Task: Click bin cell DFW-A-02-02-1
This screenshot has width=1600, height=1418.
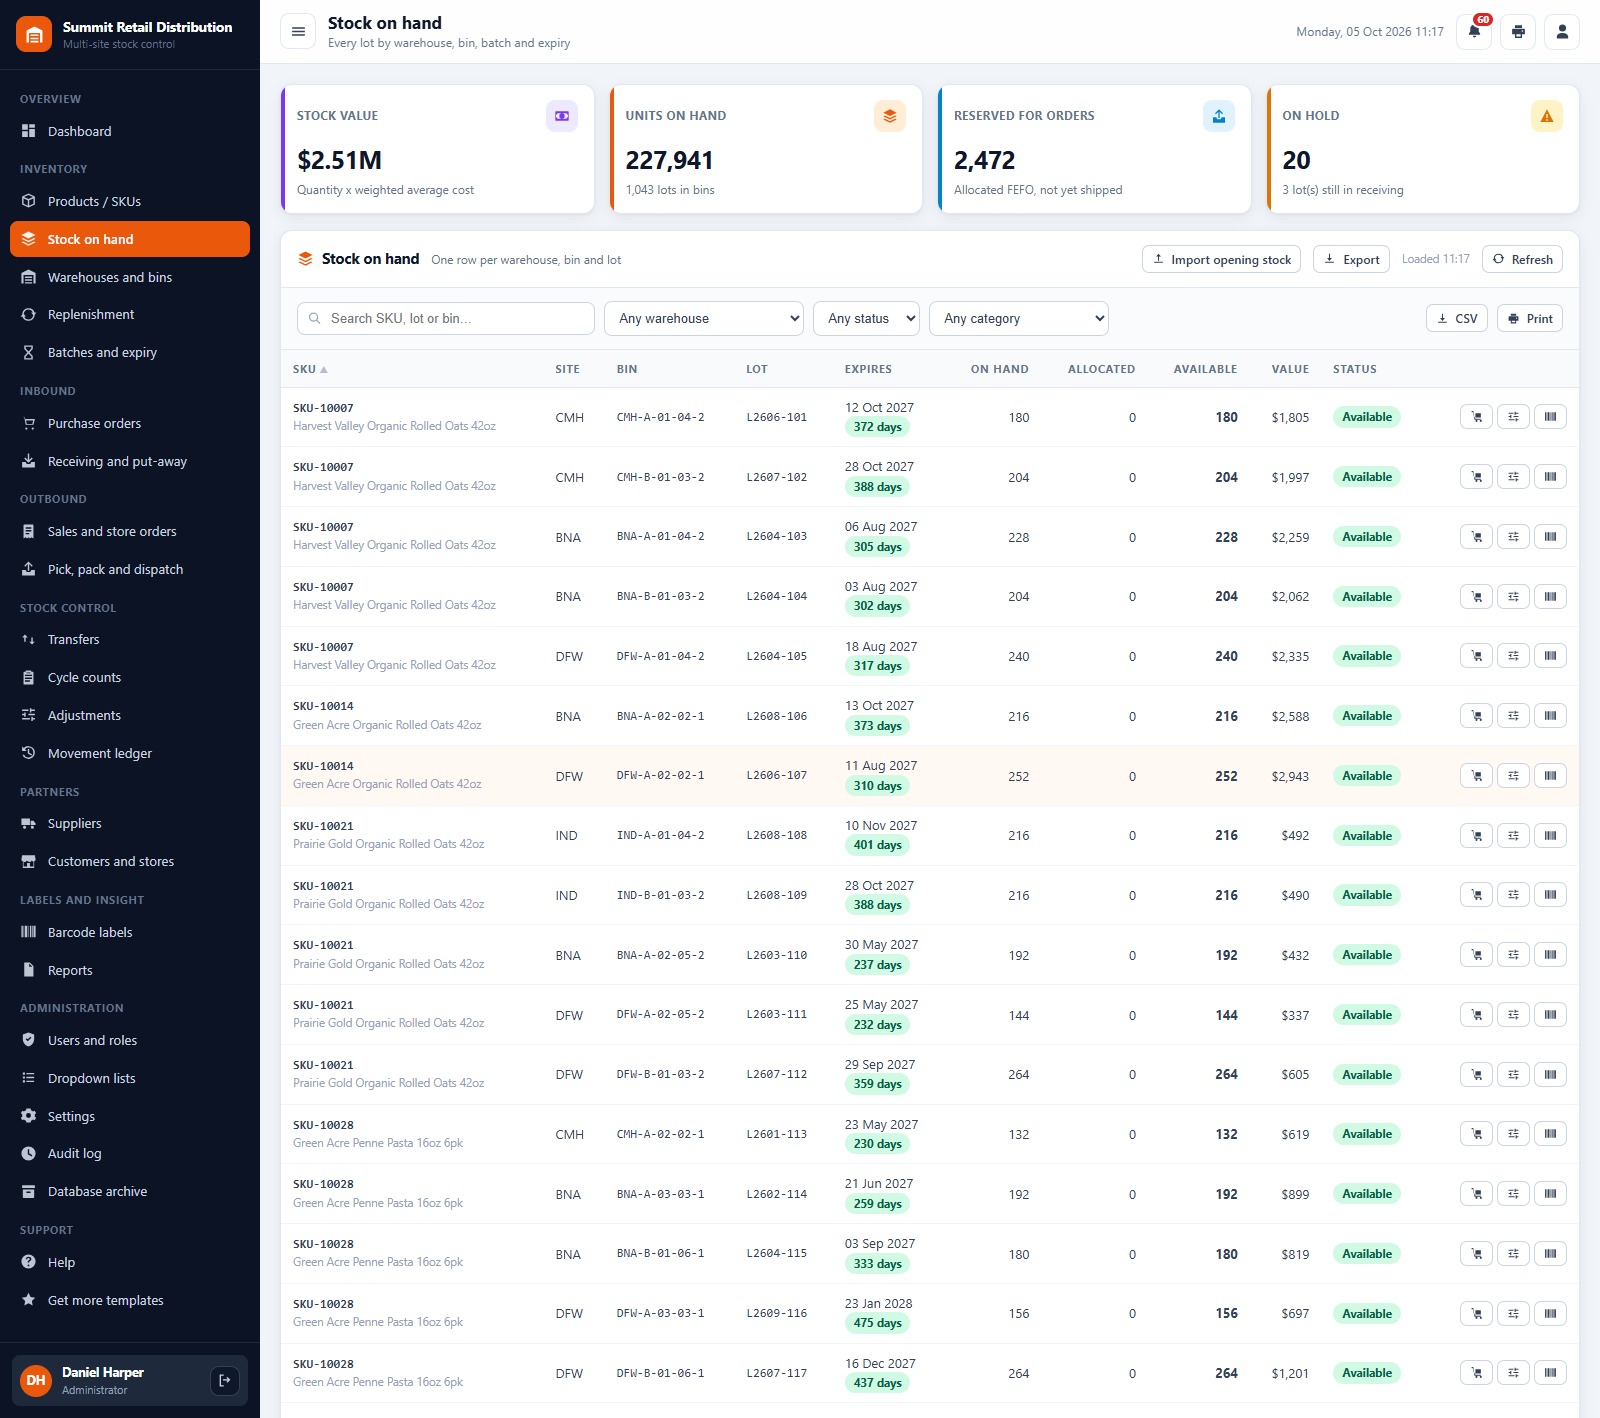Action: (660, 776)
